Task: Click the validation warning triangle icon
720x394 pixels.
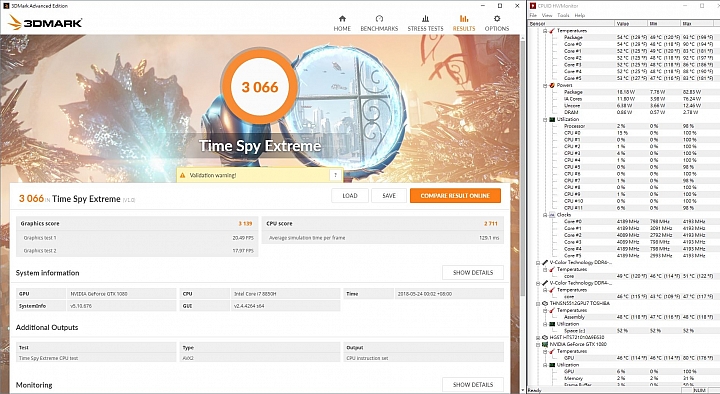Action: tap(182, 175)
